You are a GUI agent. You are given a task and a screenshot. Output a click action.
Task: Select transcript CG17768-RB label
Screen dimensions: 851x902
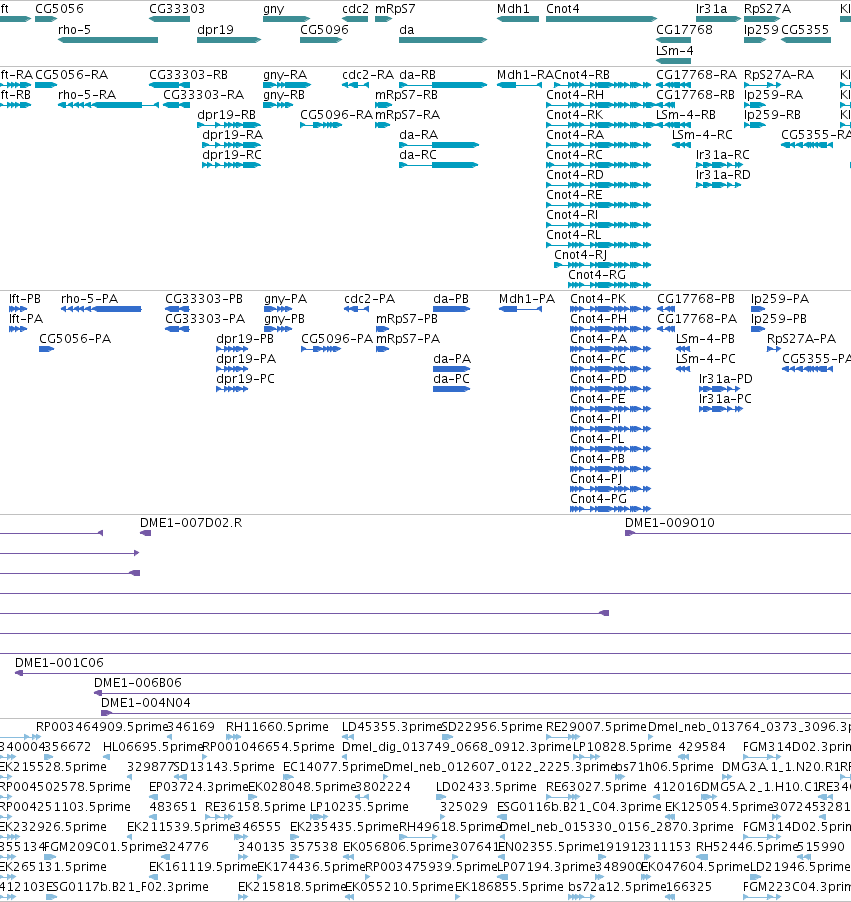pyautogui.click(x=695, y=95)
